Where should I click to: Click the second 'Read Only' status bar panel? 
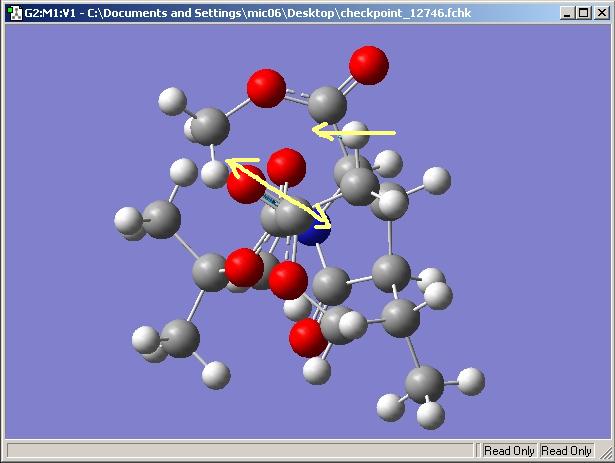tap(566, 450)
